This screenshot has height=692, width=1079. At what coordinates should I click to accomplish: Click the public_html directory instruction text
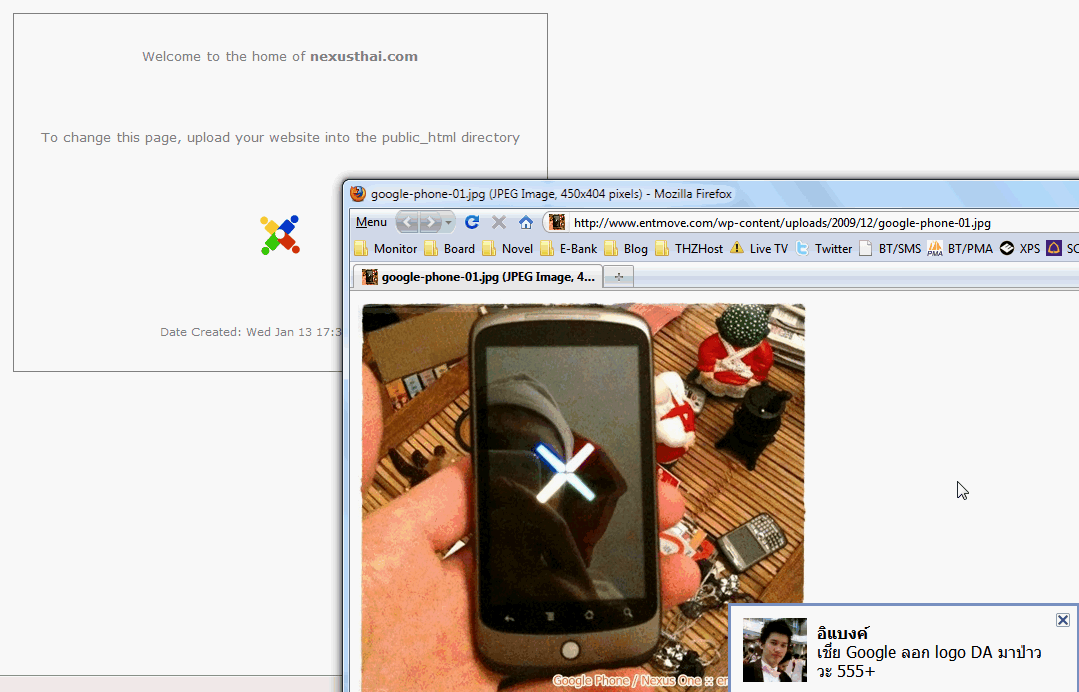click(x=280, y=138)
